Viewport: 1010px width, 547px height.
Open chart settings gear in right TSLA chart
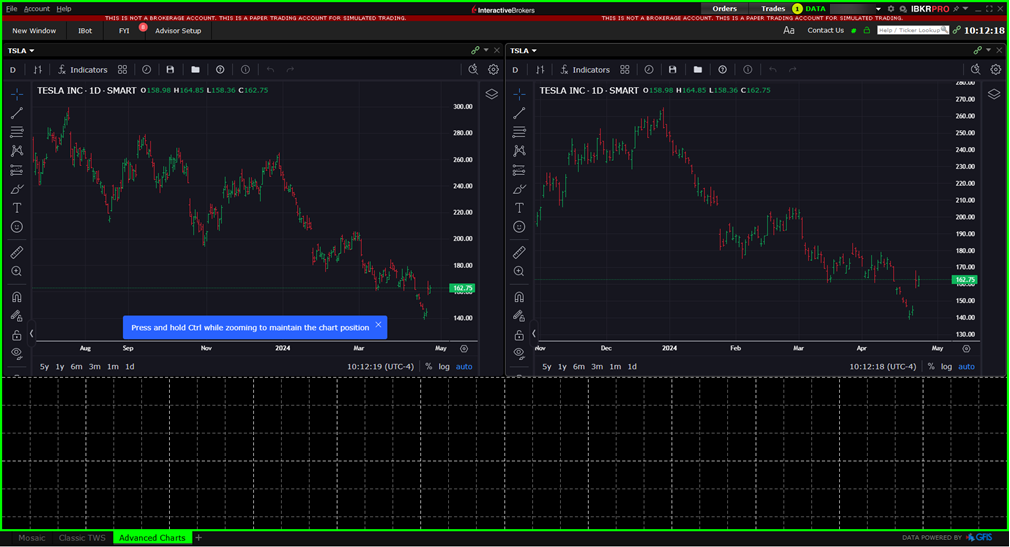pyautogui.click(x=996, y=70)
